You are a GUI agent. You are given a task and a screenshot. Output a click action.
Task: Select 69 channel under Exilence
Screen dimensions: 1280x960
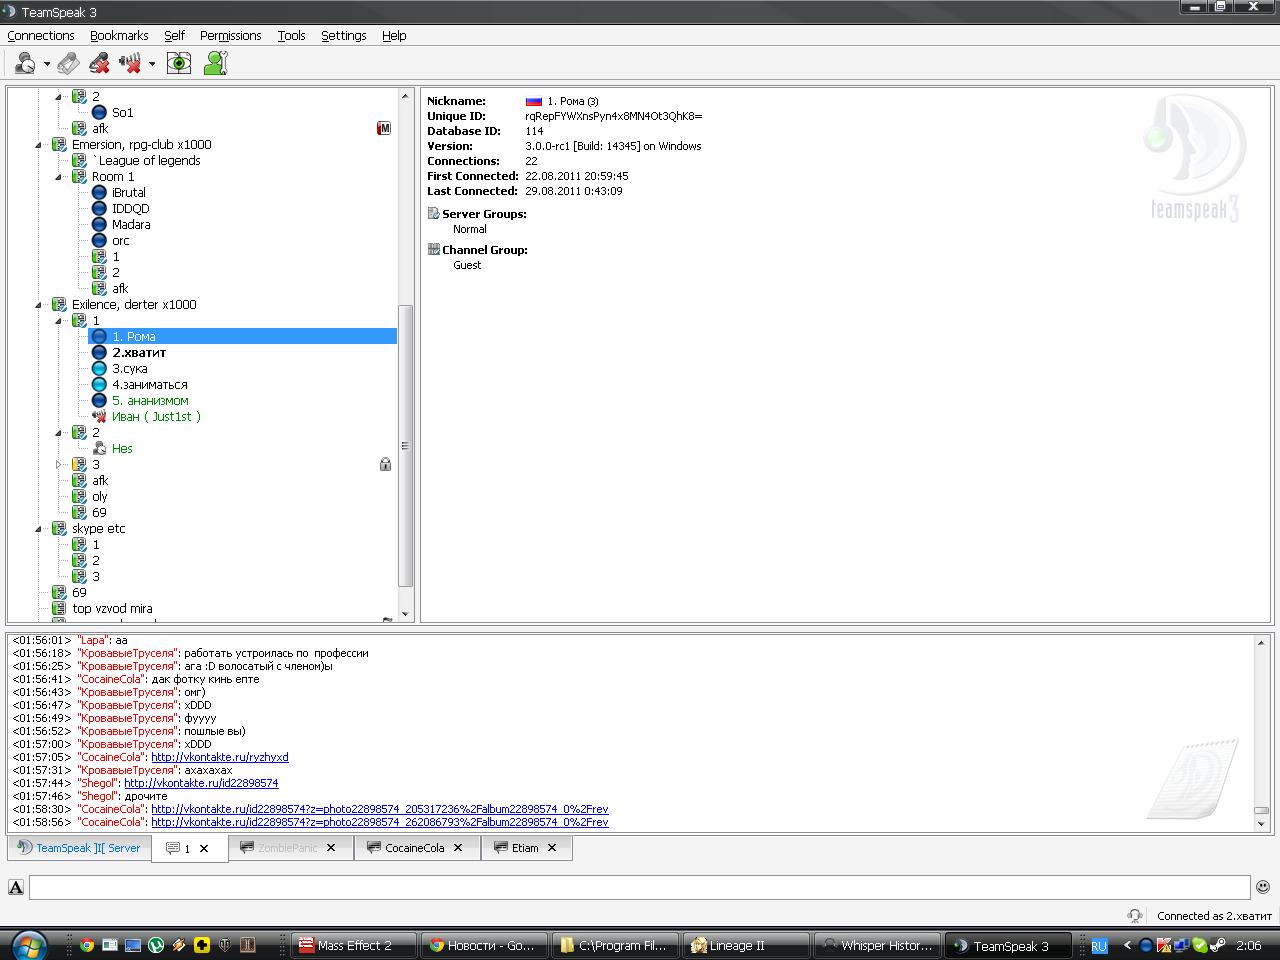click(x=99, y=513)
